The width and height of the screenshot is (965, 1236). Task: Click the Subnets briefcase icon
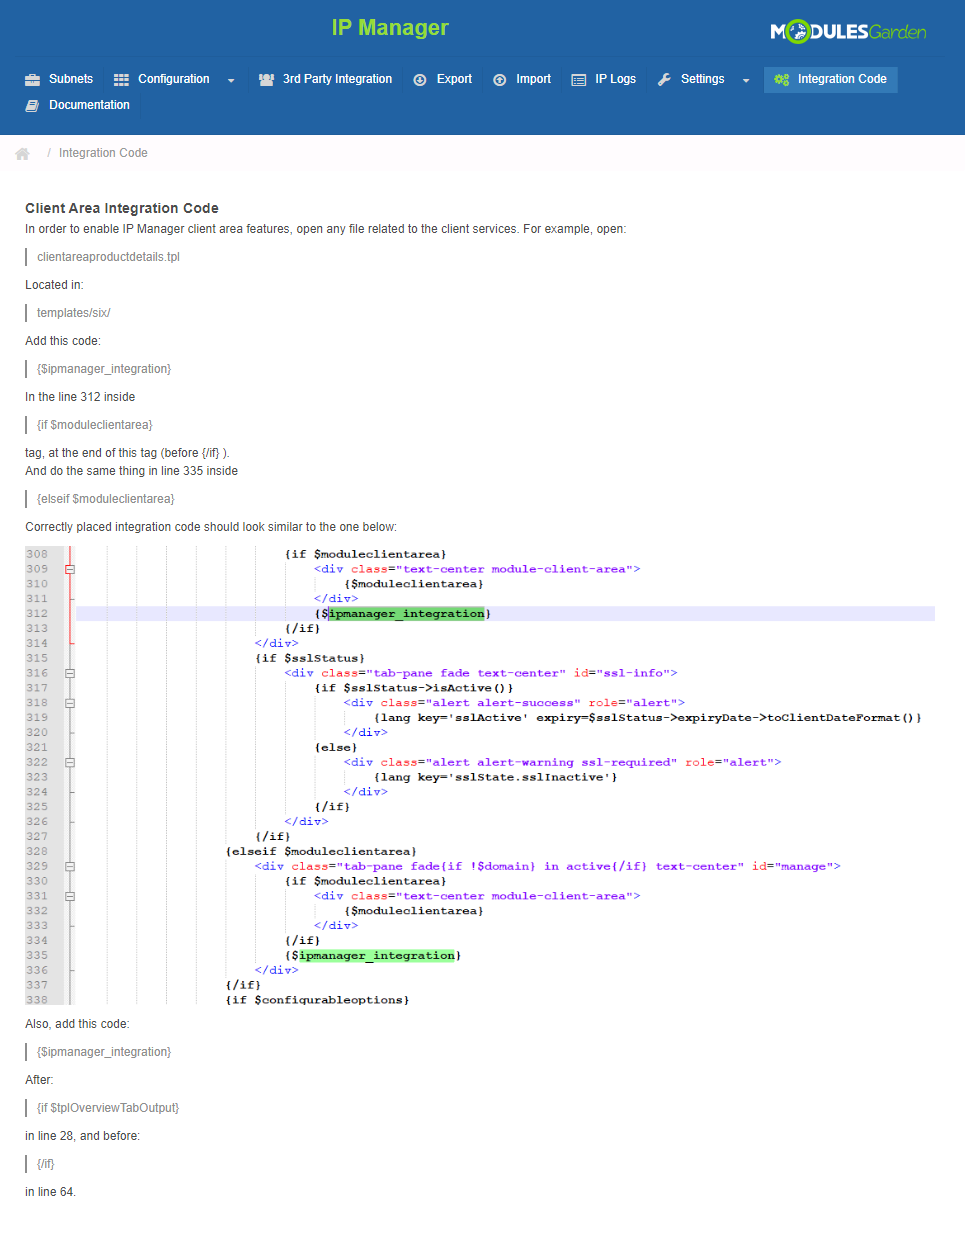tap(32, 80)
